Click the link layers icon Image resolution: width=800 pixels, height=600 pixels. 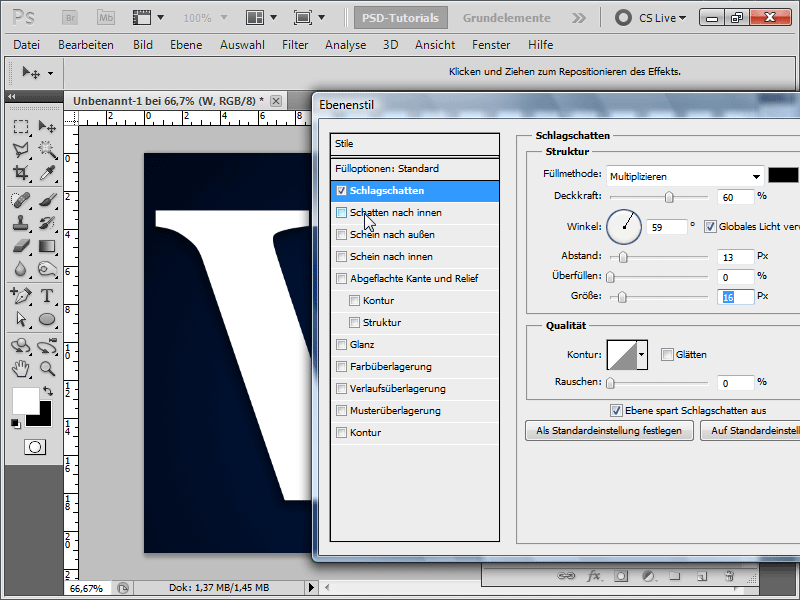(565, 576)
